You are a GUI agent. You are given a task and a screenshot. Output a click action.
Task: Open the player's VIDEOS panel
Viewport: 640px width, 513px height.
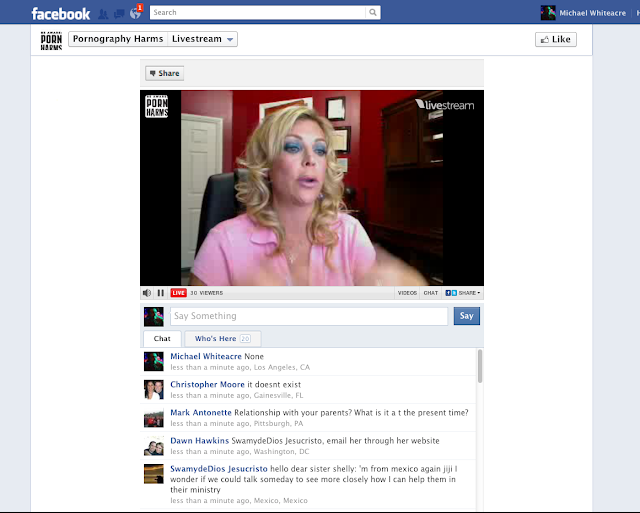pos(407,293)
